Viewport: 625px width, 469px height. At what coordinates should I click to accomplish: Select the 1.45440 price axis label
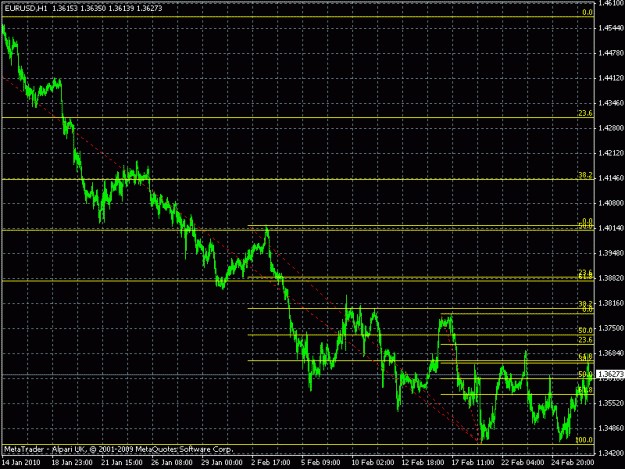click(x=611, y=28)
